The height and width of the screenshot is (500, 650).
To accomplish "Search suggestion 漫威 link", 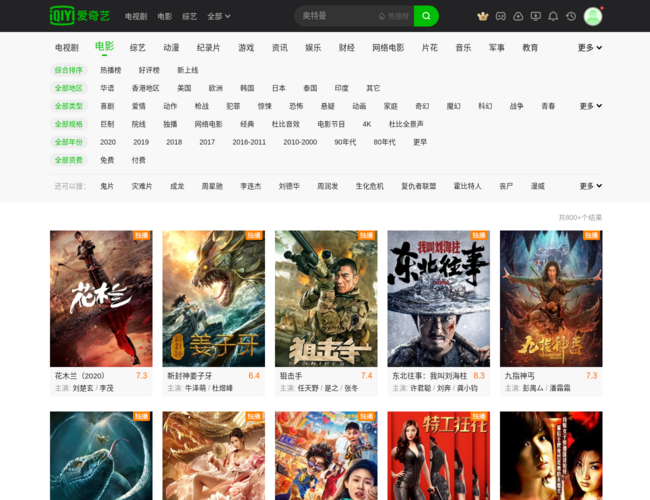I will 538,186.
